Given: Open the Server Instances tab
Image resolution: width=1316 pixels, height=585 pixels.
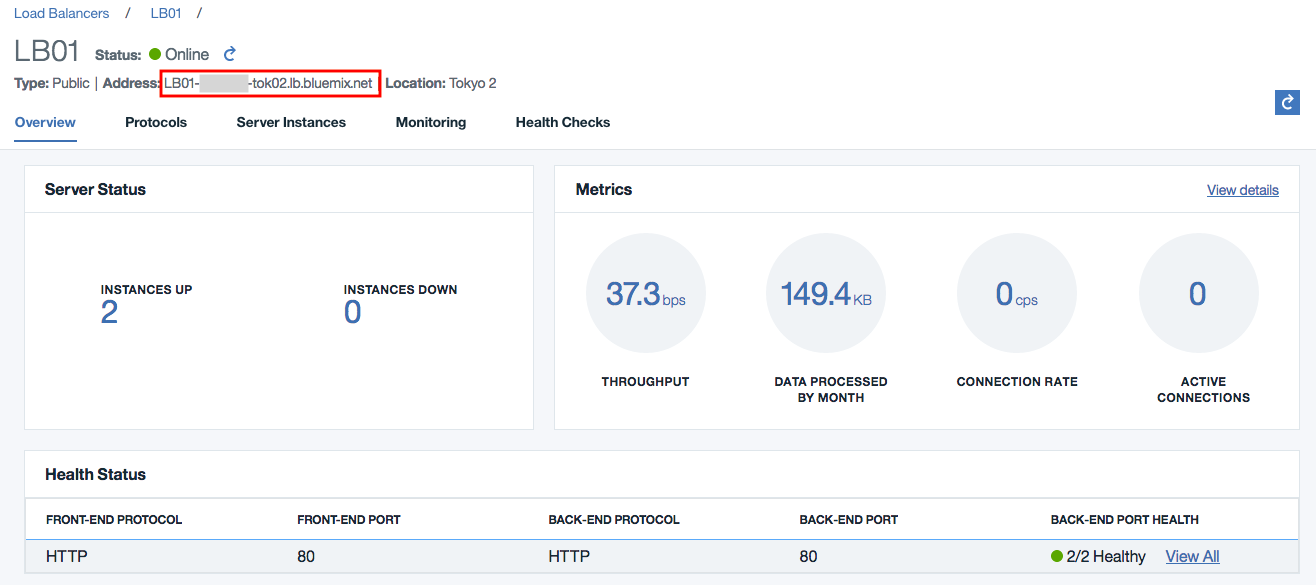Looking at the screenshot, I should pyautogui.click(x=290, y=122).
